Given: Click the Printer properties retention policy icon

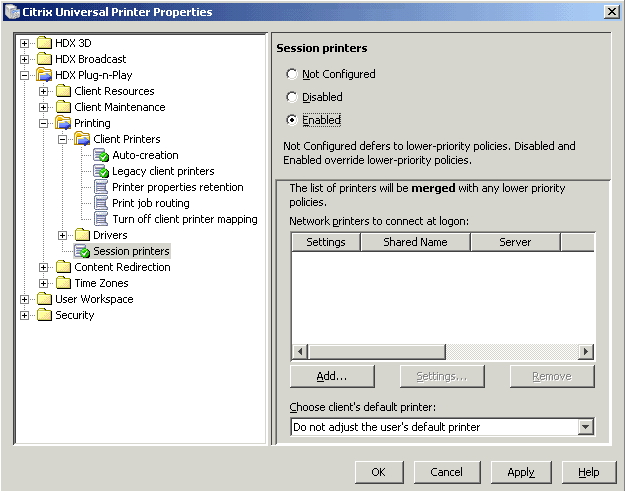Looking at the screenshot, I should 101,187.
